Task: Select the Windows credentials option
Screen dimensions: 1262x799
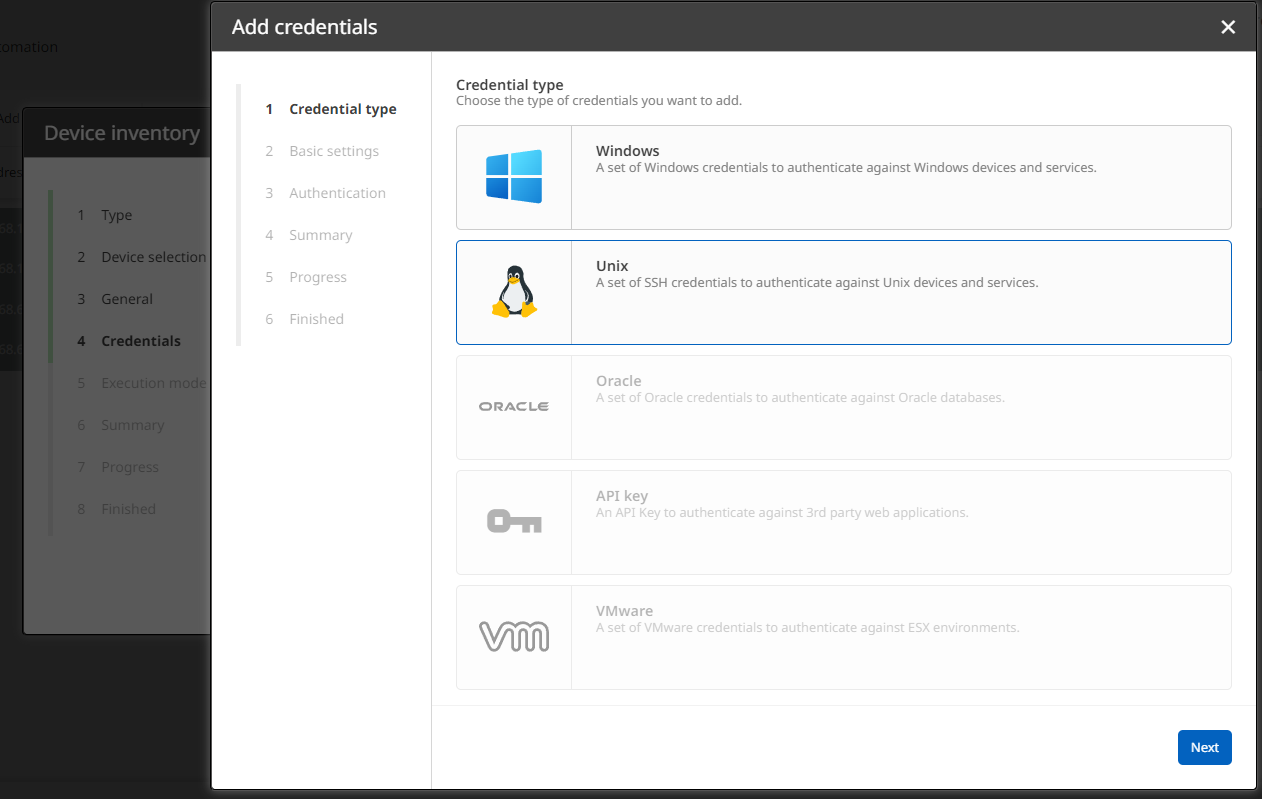Action: [843, 175]
